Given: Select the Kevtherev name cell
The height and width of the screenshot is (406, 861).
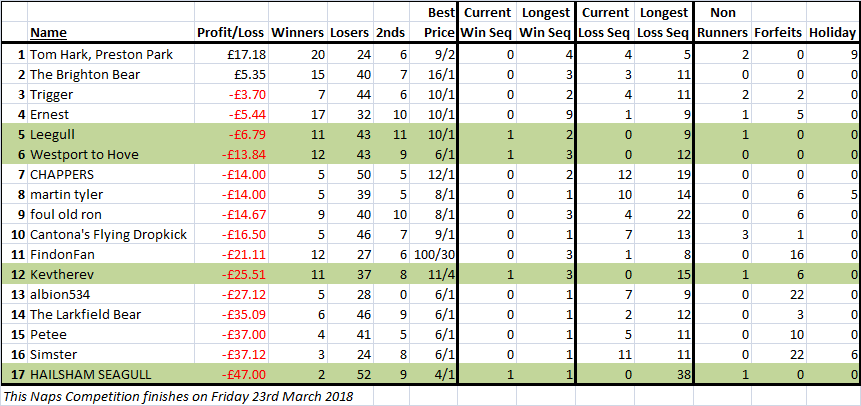Looking at the screenshot, I should click(111, 275).
